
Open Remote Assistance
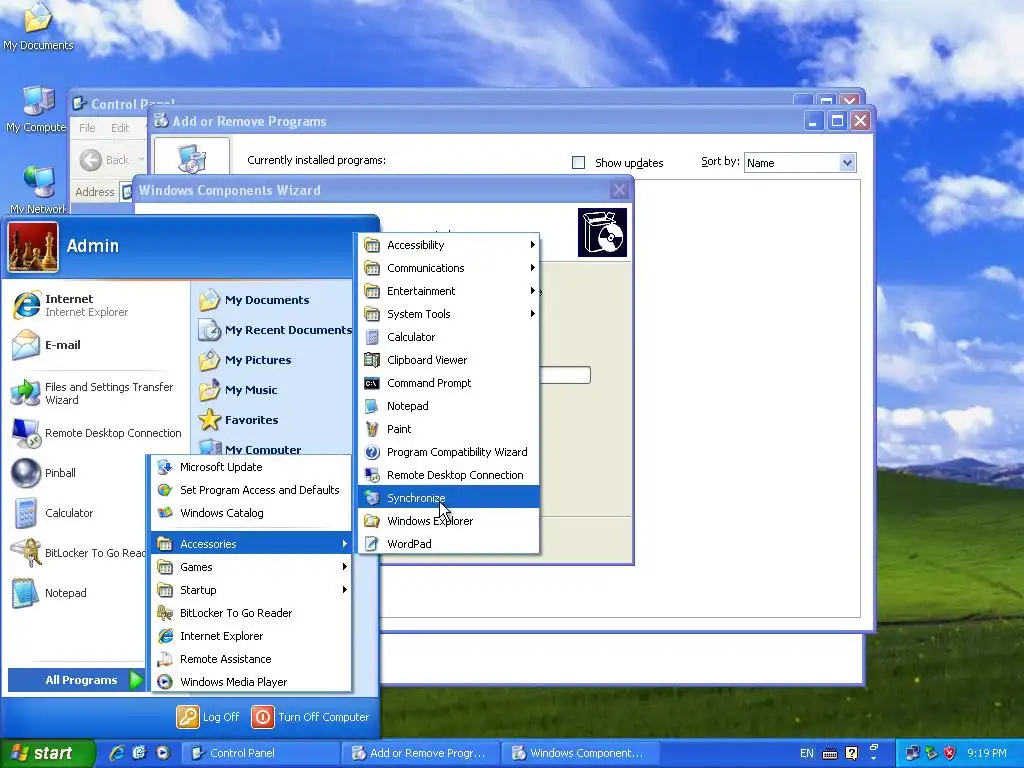(251, 659)
